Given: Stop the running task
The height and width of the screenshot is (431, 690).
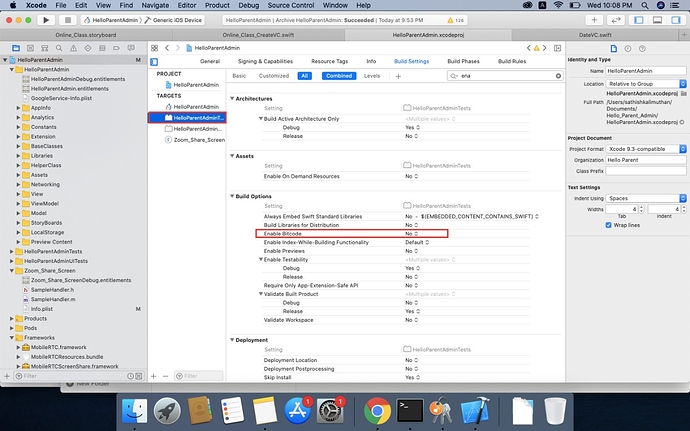Looking at the screenshot, I should pos(67,20).
